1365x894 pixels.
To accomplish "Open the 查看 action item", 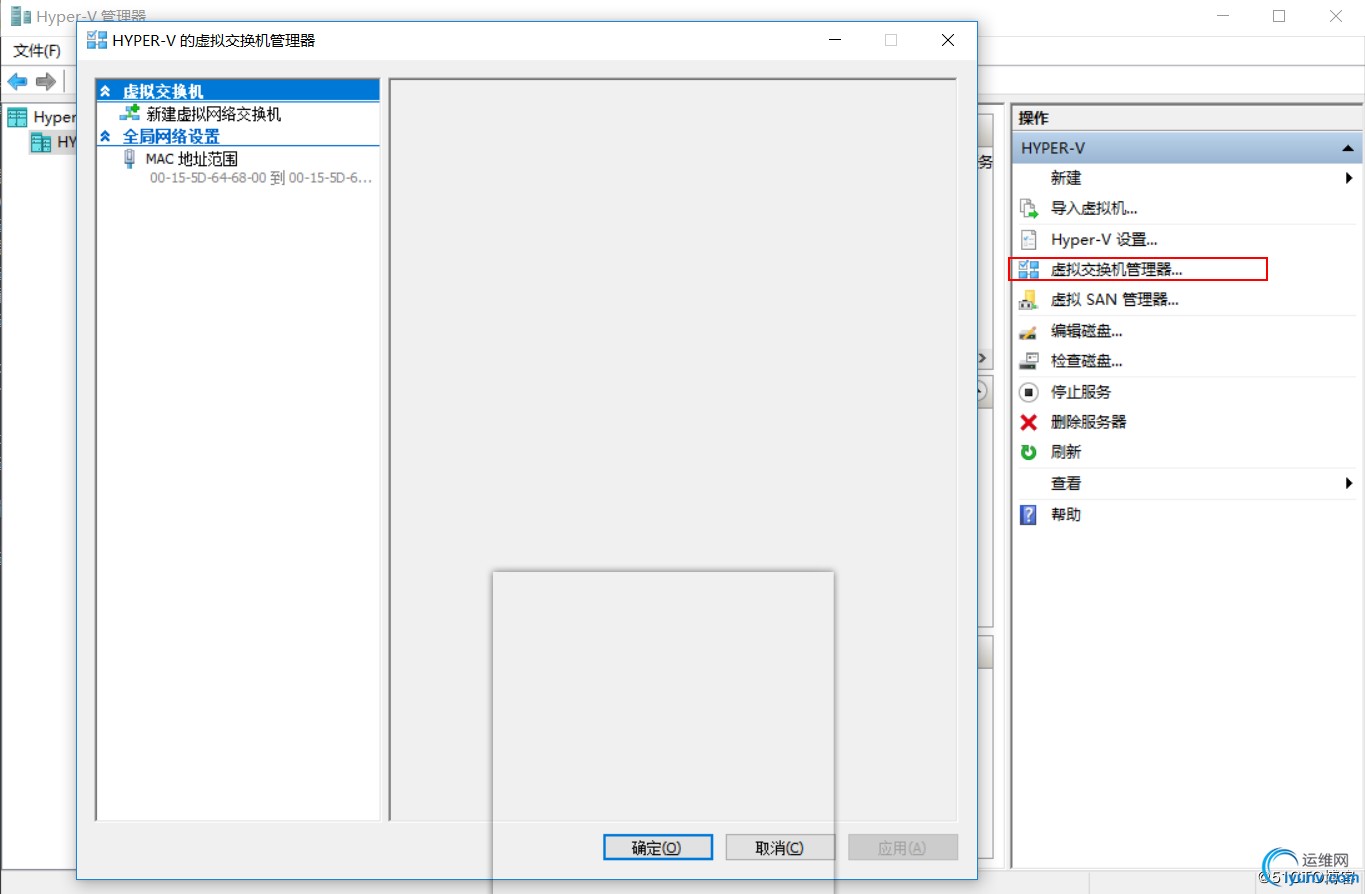I will [1066, 483].
